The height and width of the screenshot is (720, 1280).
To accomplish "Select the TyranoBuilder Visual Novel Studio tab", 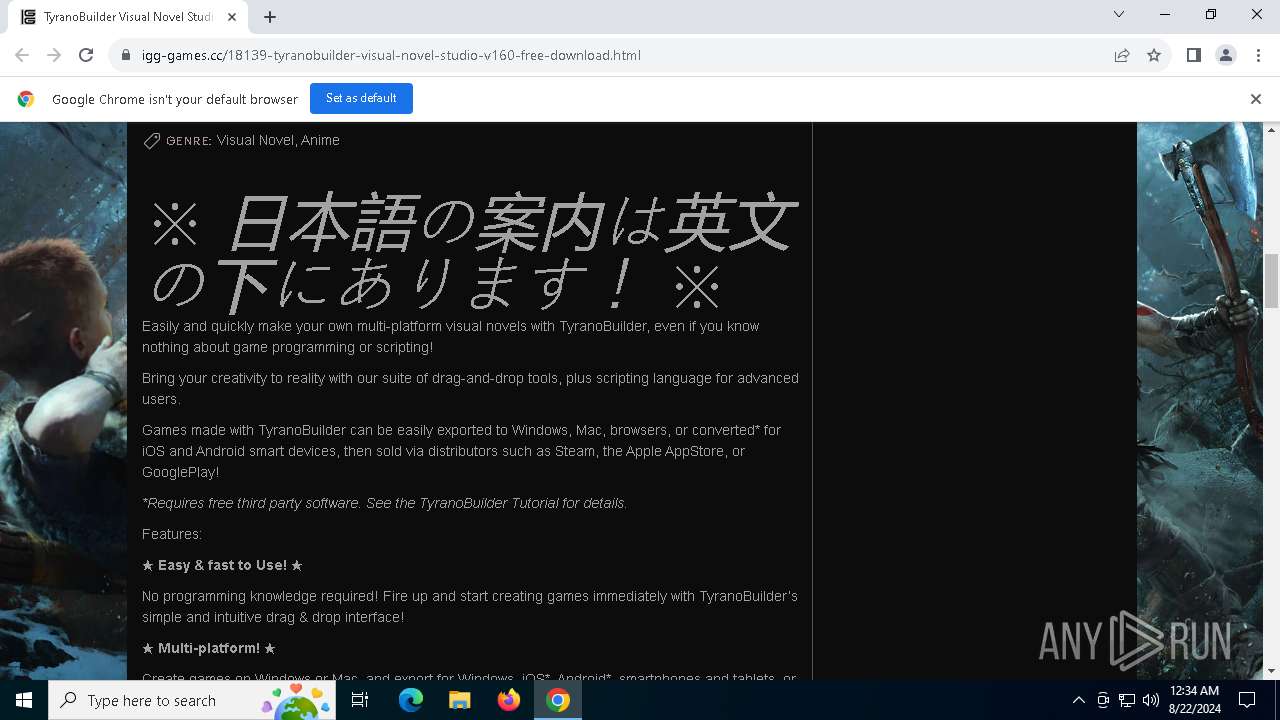I will (128, 16).
